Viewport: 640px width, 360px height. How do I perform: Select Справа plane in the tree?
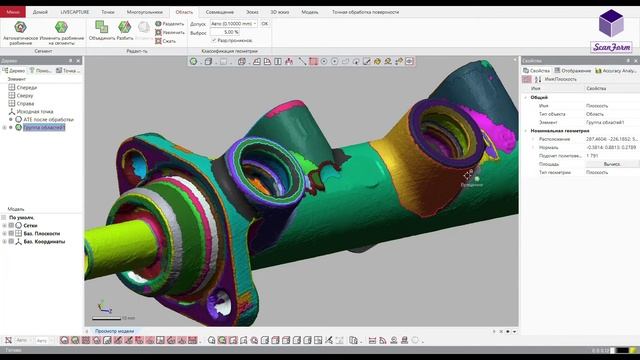coord(25,104)
